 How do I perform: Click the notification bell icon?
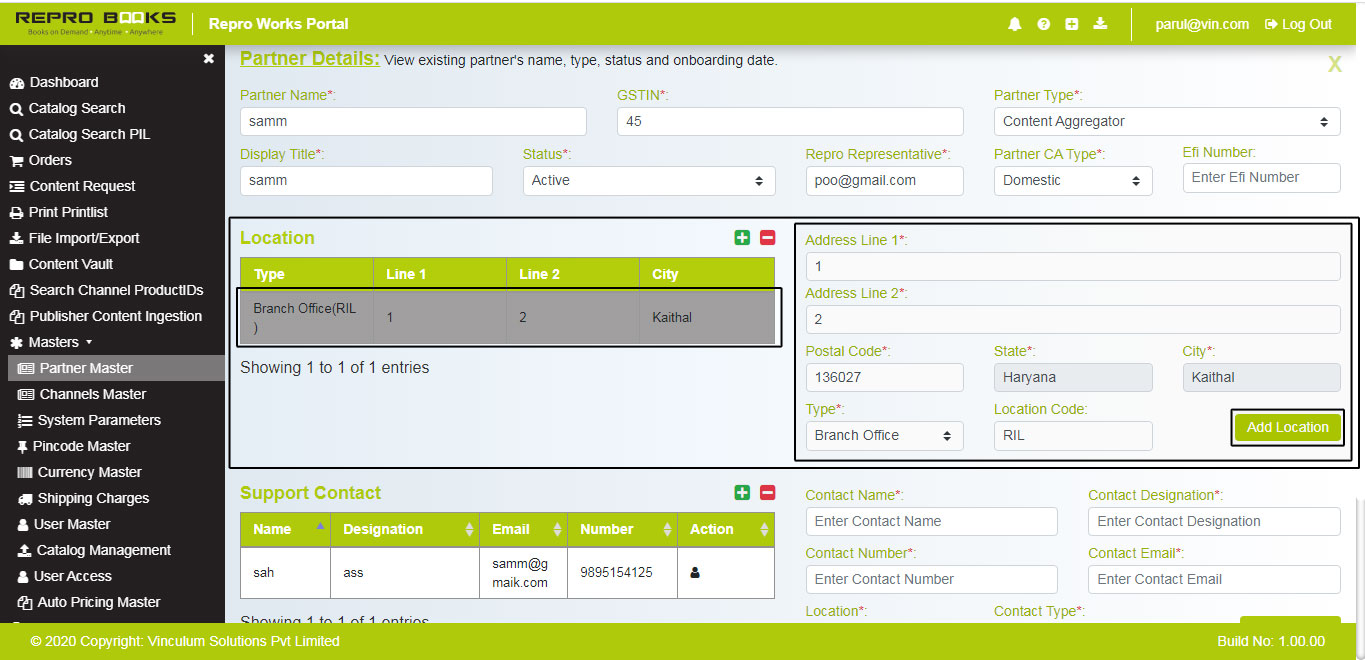point(1015,24)
